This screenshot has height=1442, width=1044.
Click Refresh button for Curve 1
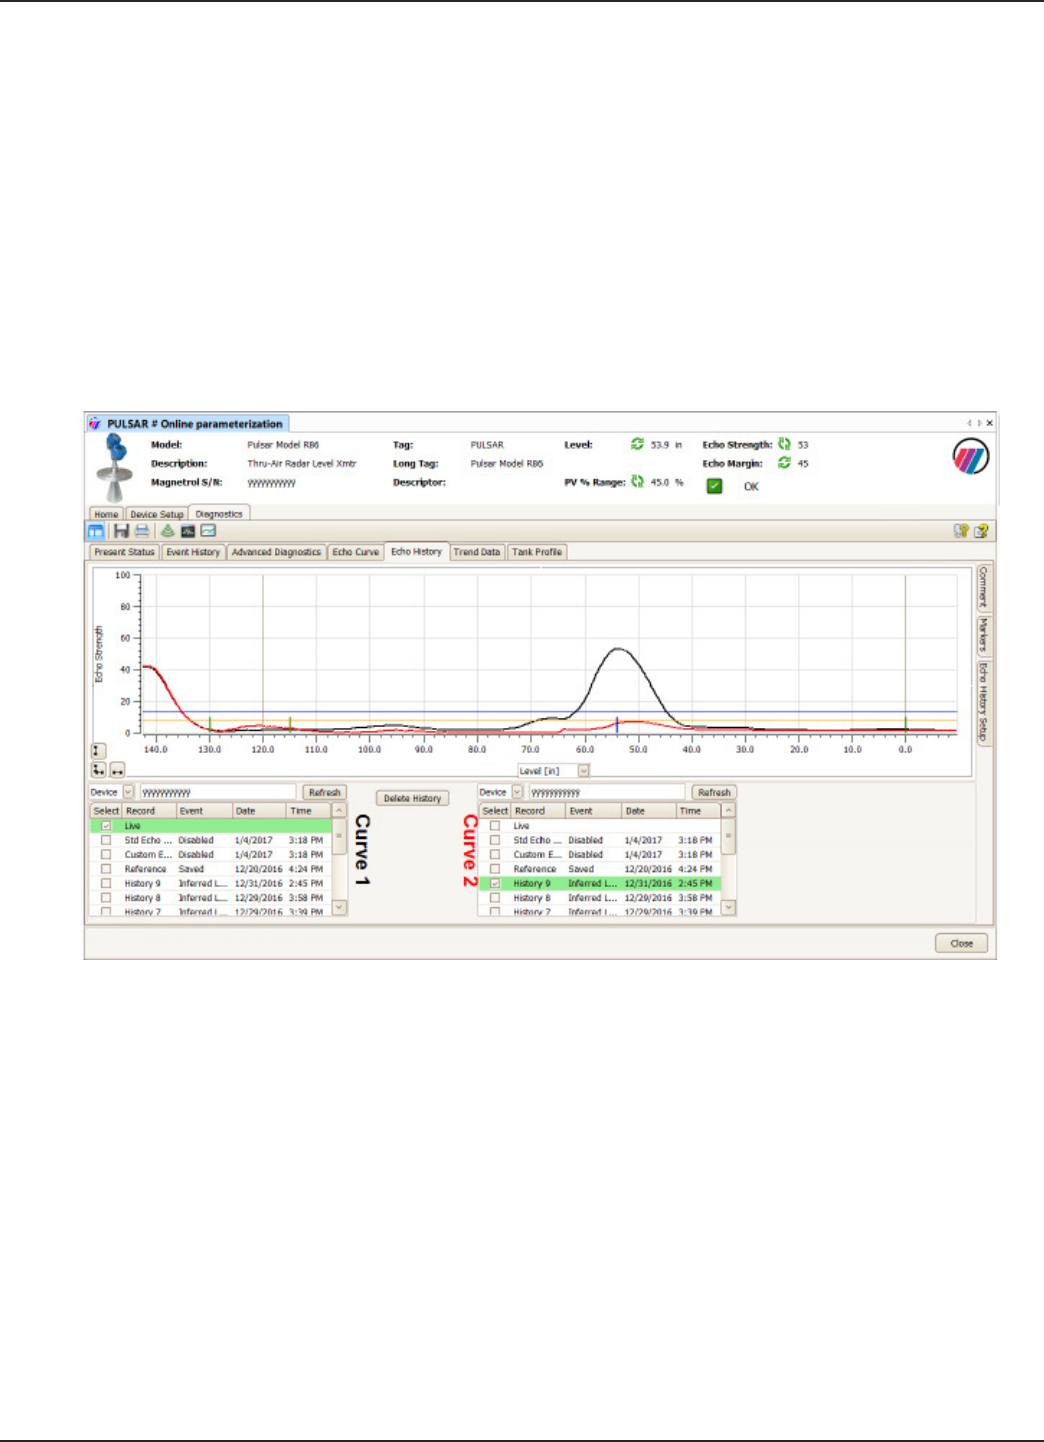pyautogui.click(x=324, y=792)
